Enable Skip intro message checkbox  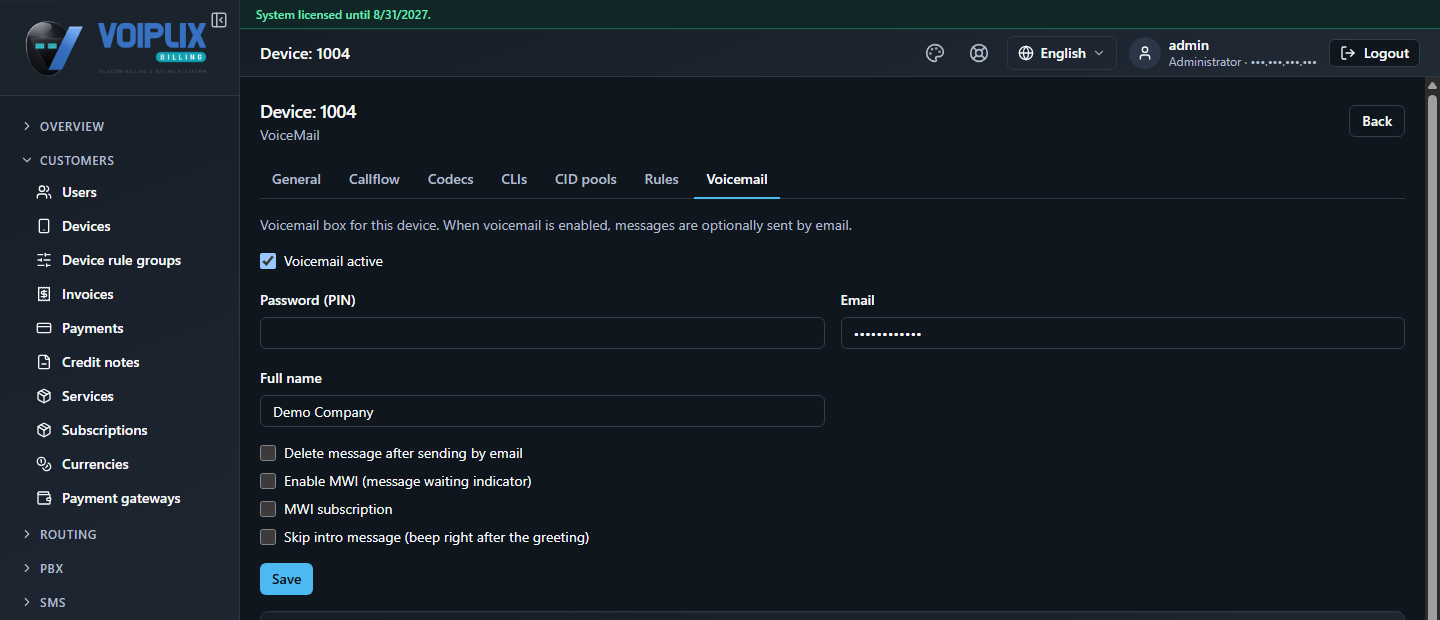coord(268,537)
